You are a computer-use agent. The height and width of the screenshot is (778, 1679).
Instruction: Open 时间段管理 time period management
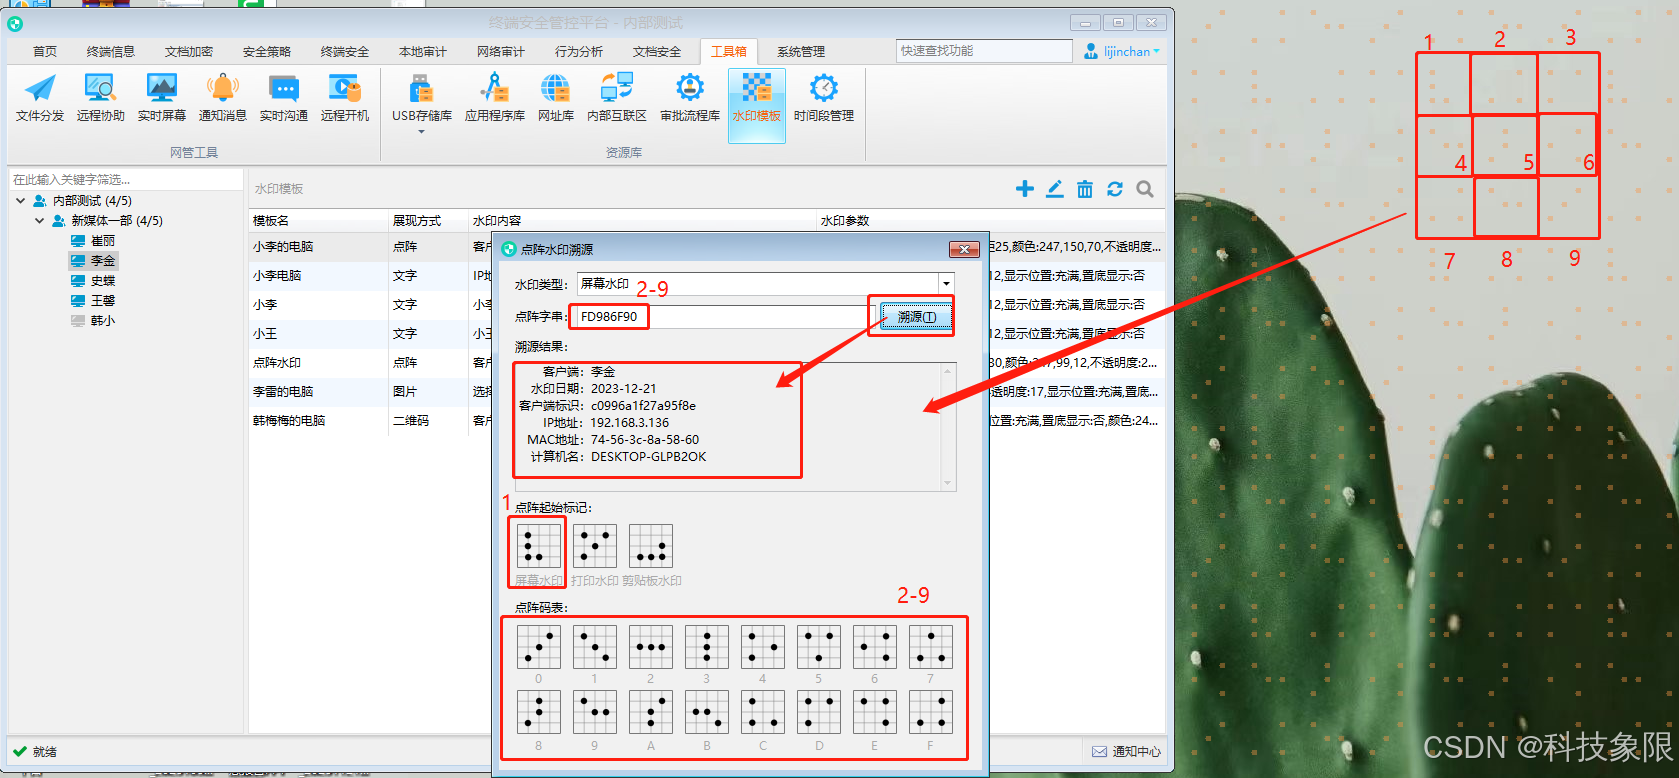824,97
